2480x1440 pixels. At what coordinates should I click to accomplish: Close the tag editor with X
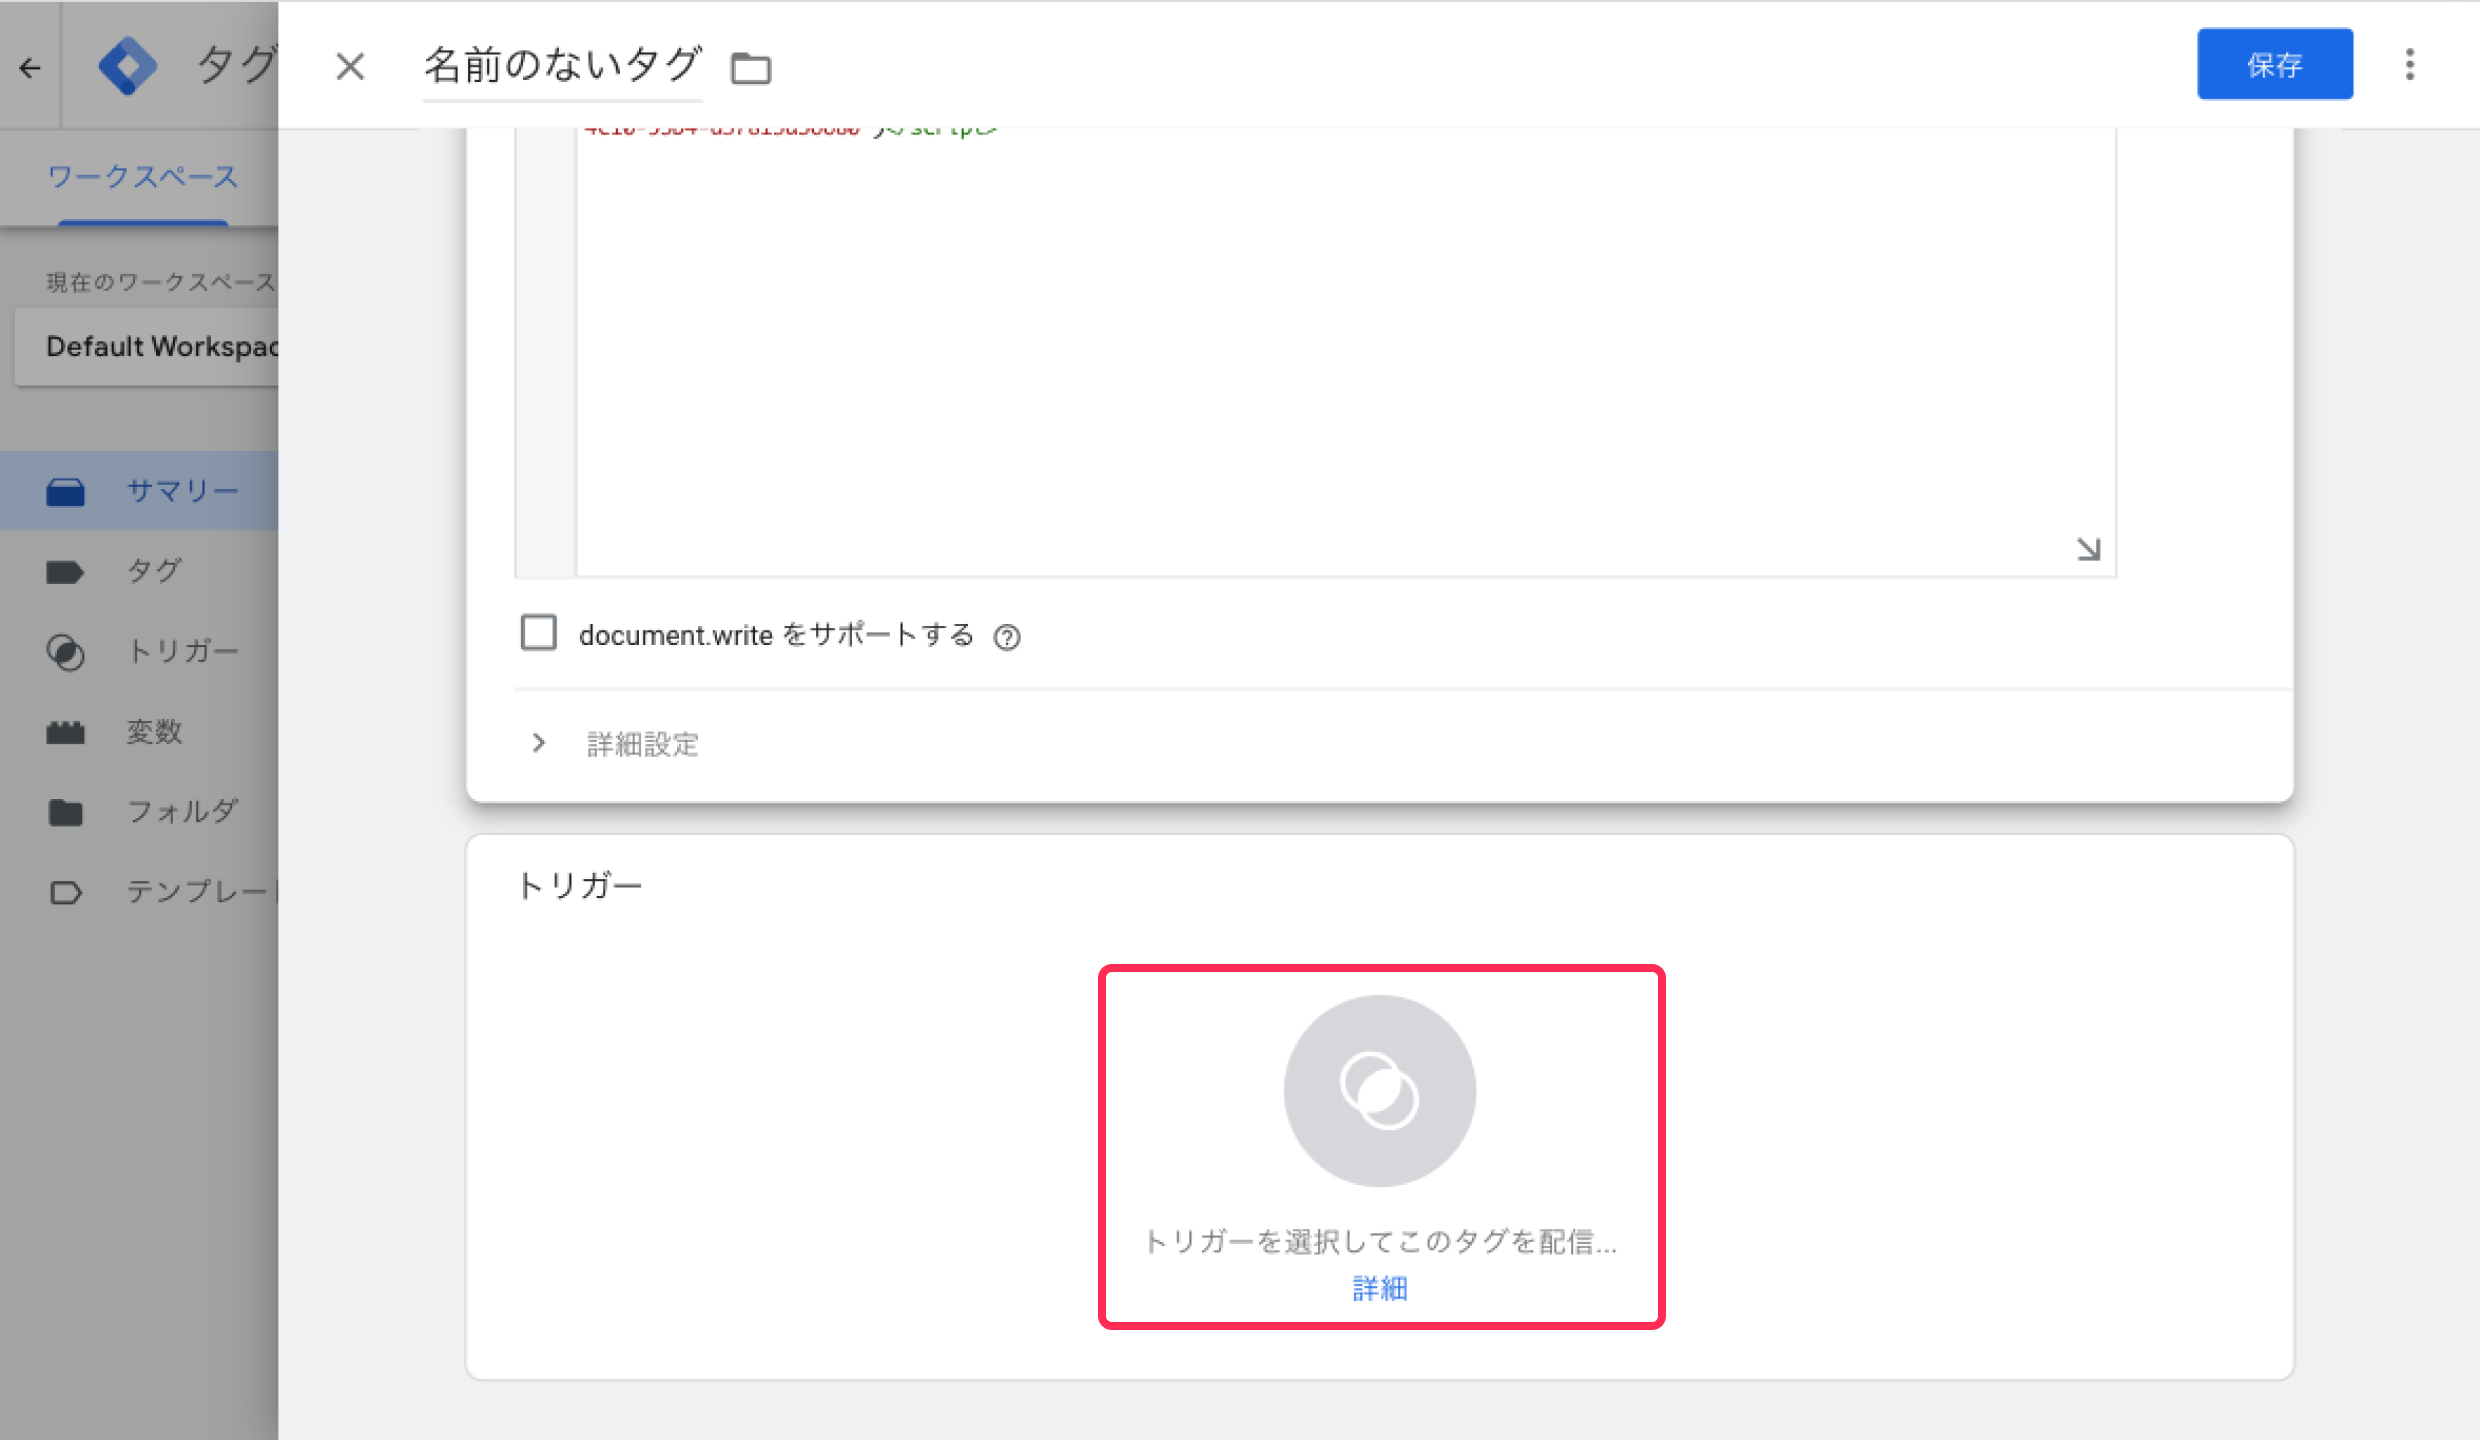coord(350,67)
